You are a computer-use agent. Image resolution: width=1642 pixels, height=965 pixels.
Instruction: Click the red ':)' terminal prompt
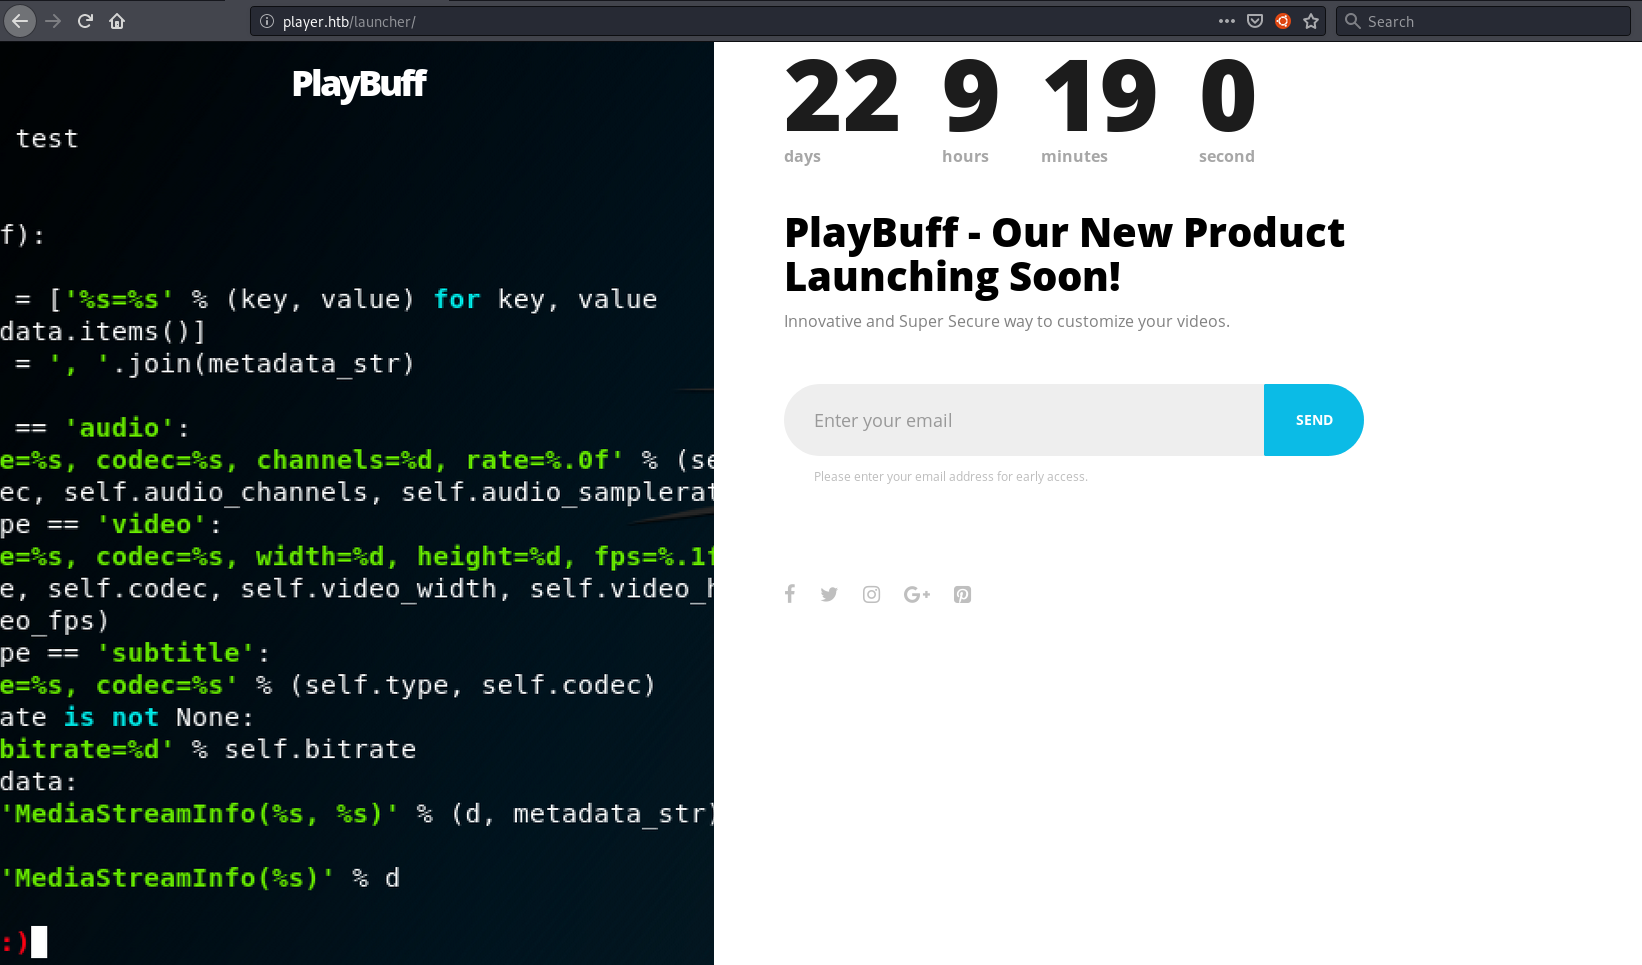14,942
